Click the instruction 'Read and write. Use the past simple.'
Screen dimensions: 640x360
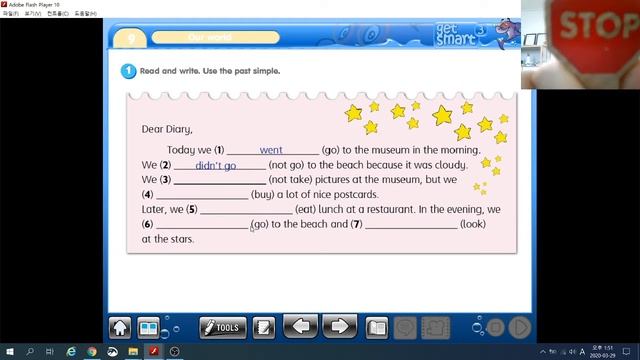point(210,71)
